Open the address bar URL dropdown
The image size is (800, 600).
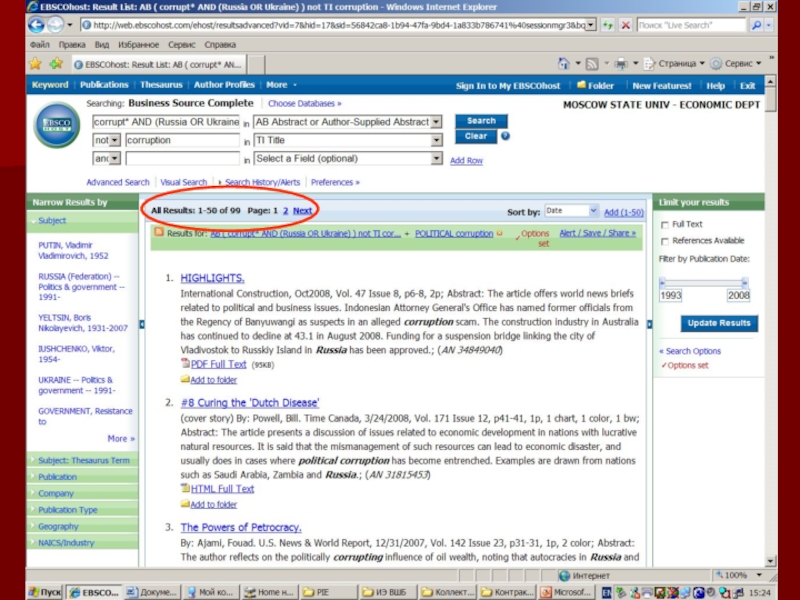(591, 25)
